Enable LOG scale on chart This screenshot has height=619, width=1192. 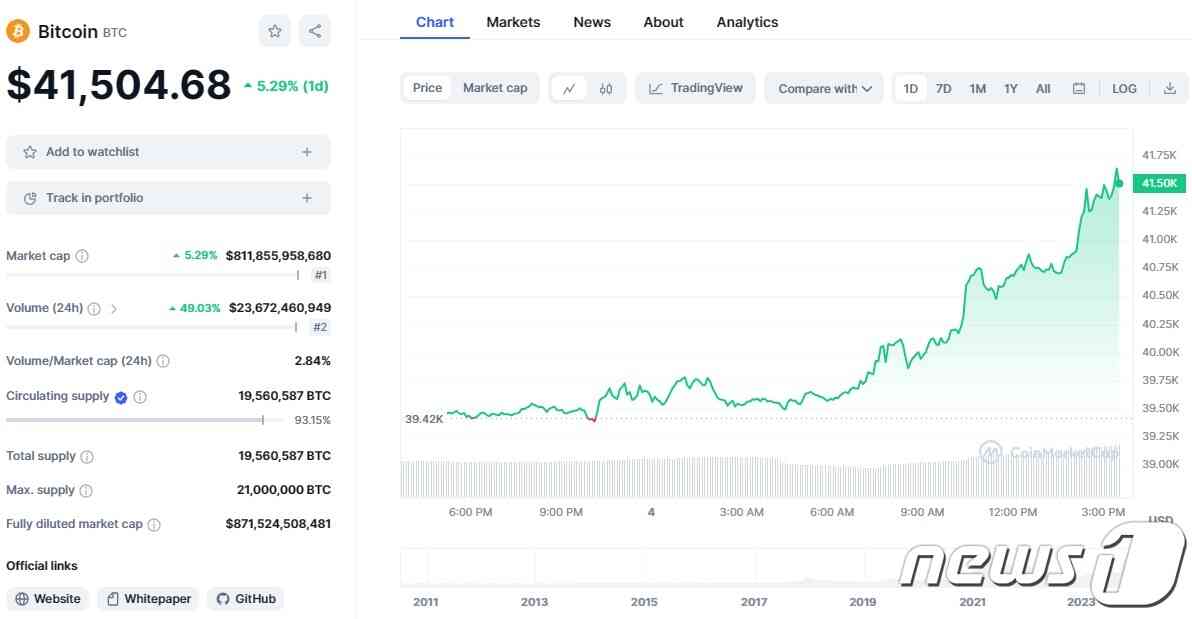pos(1124,88)
